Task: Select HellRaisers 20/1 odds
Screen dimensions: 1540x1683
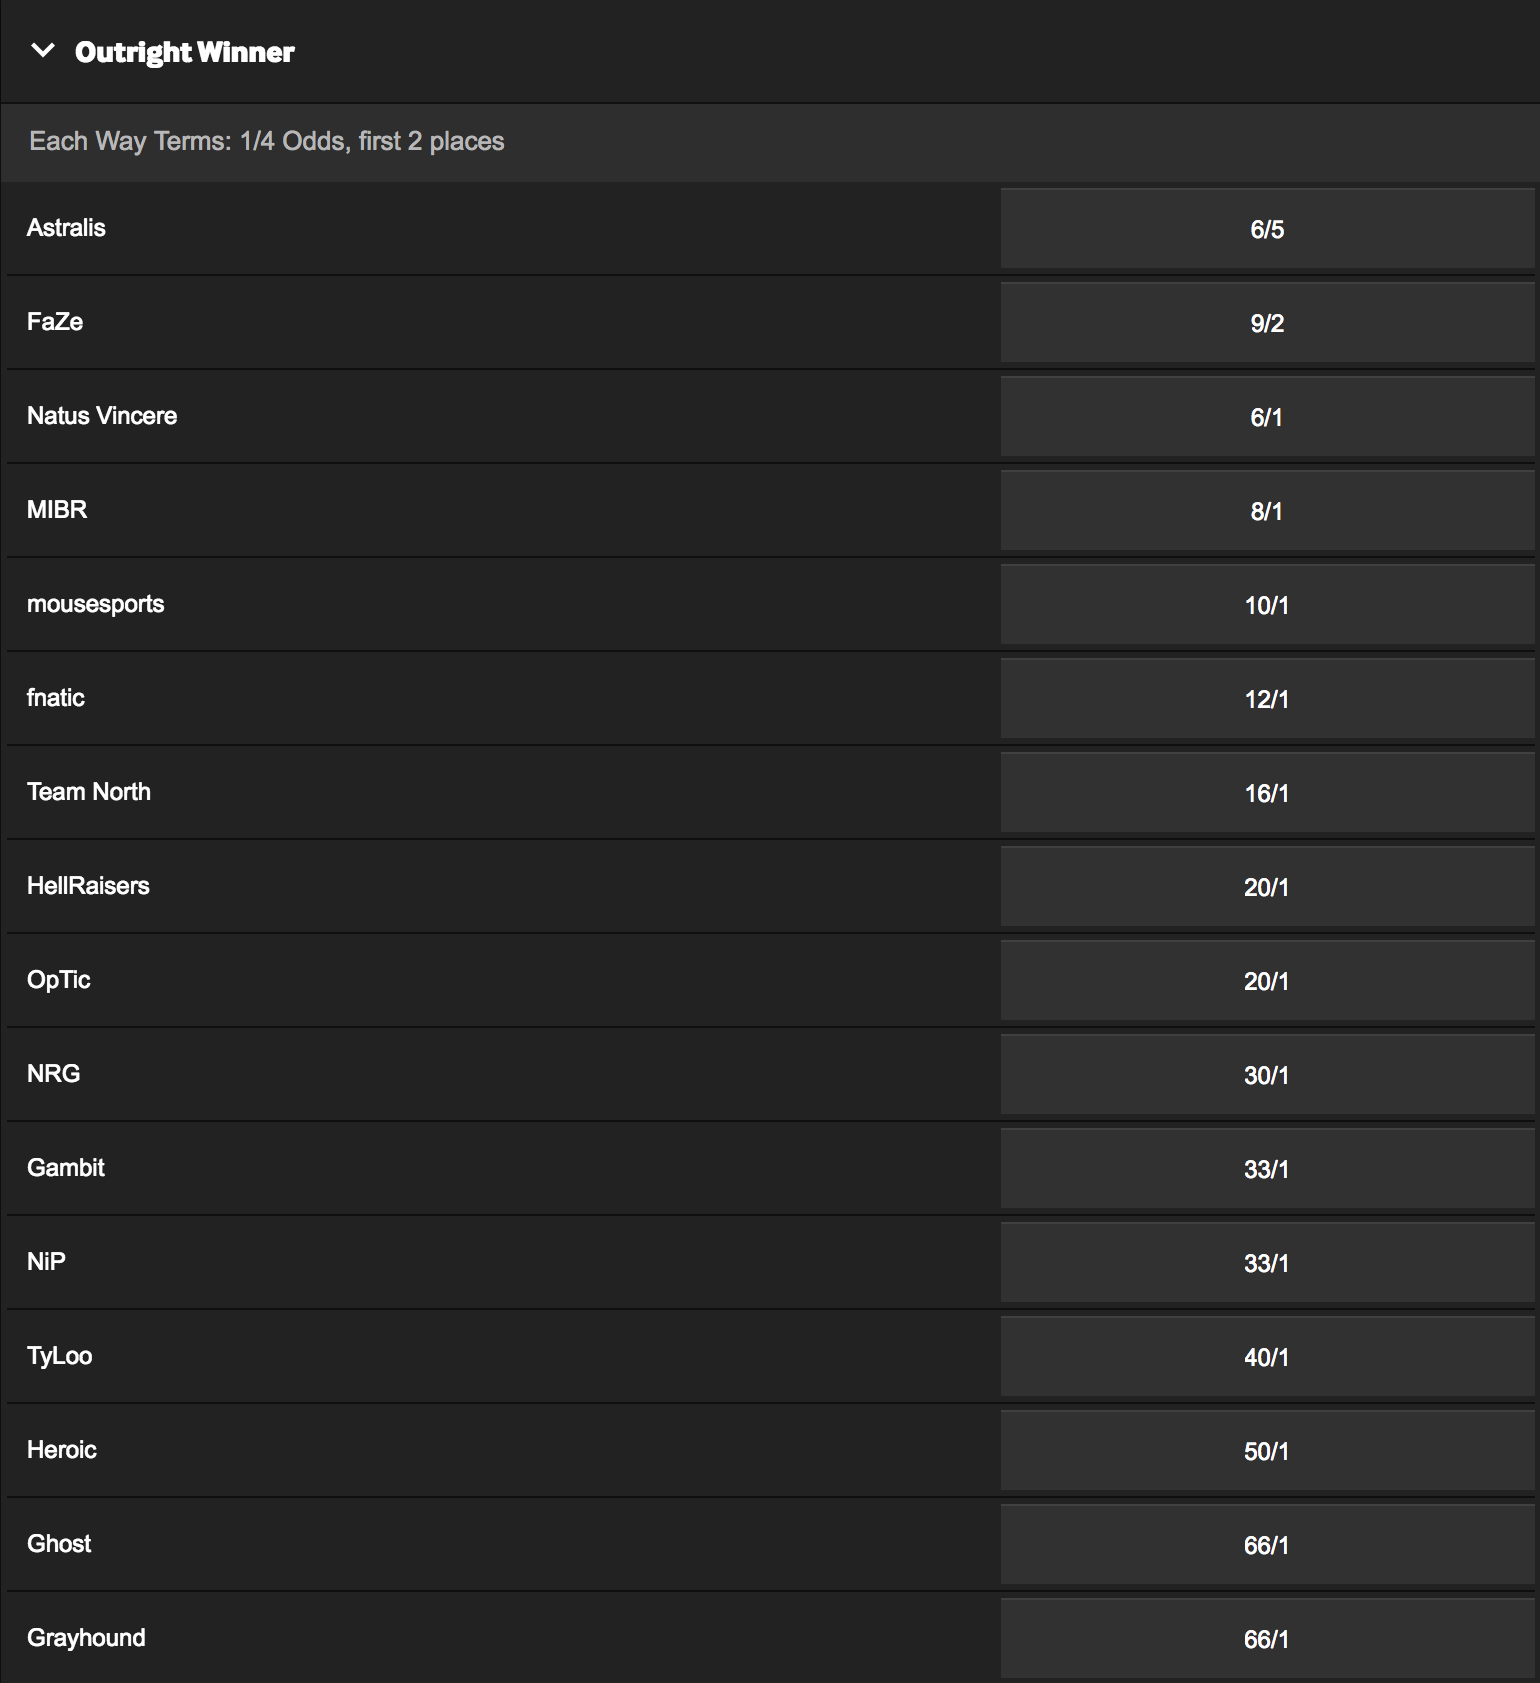Action: 1267,887
